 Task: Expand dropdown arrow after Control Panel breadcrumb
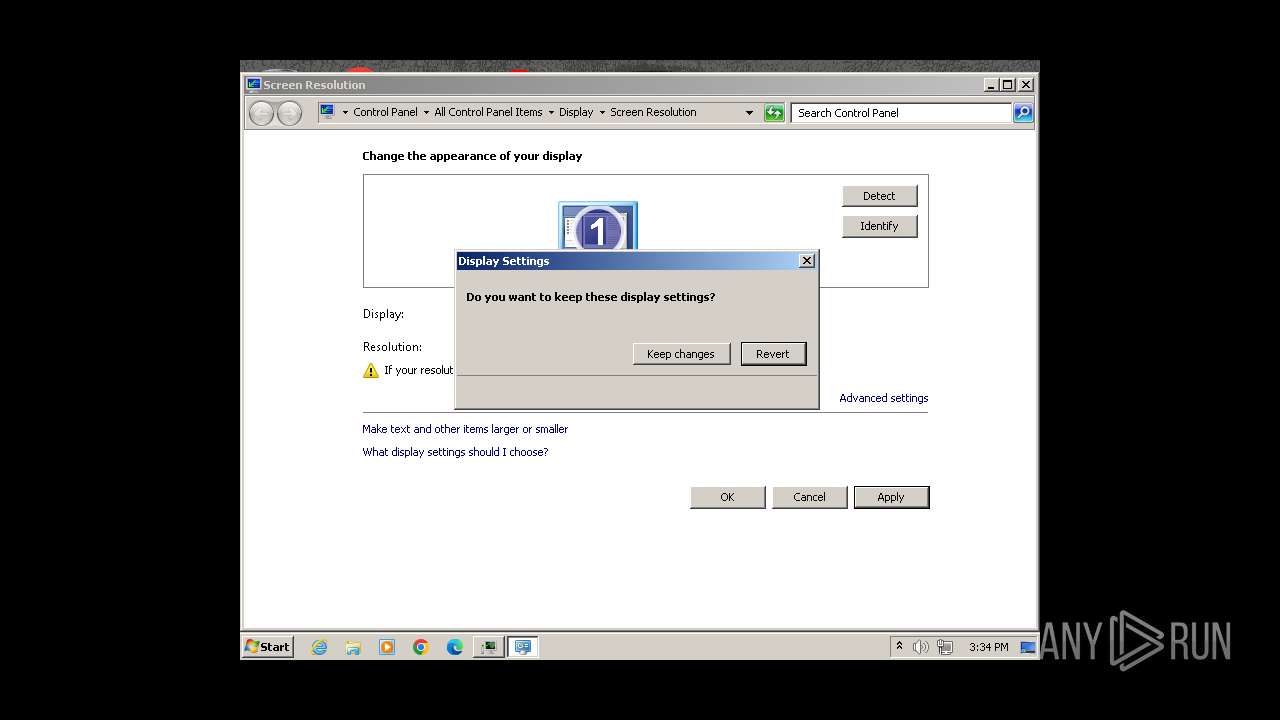(x=426, y=113)
